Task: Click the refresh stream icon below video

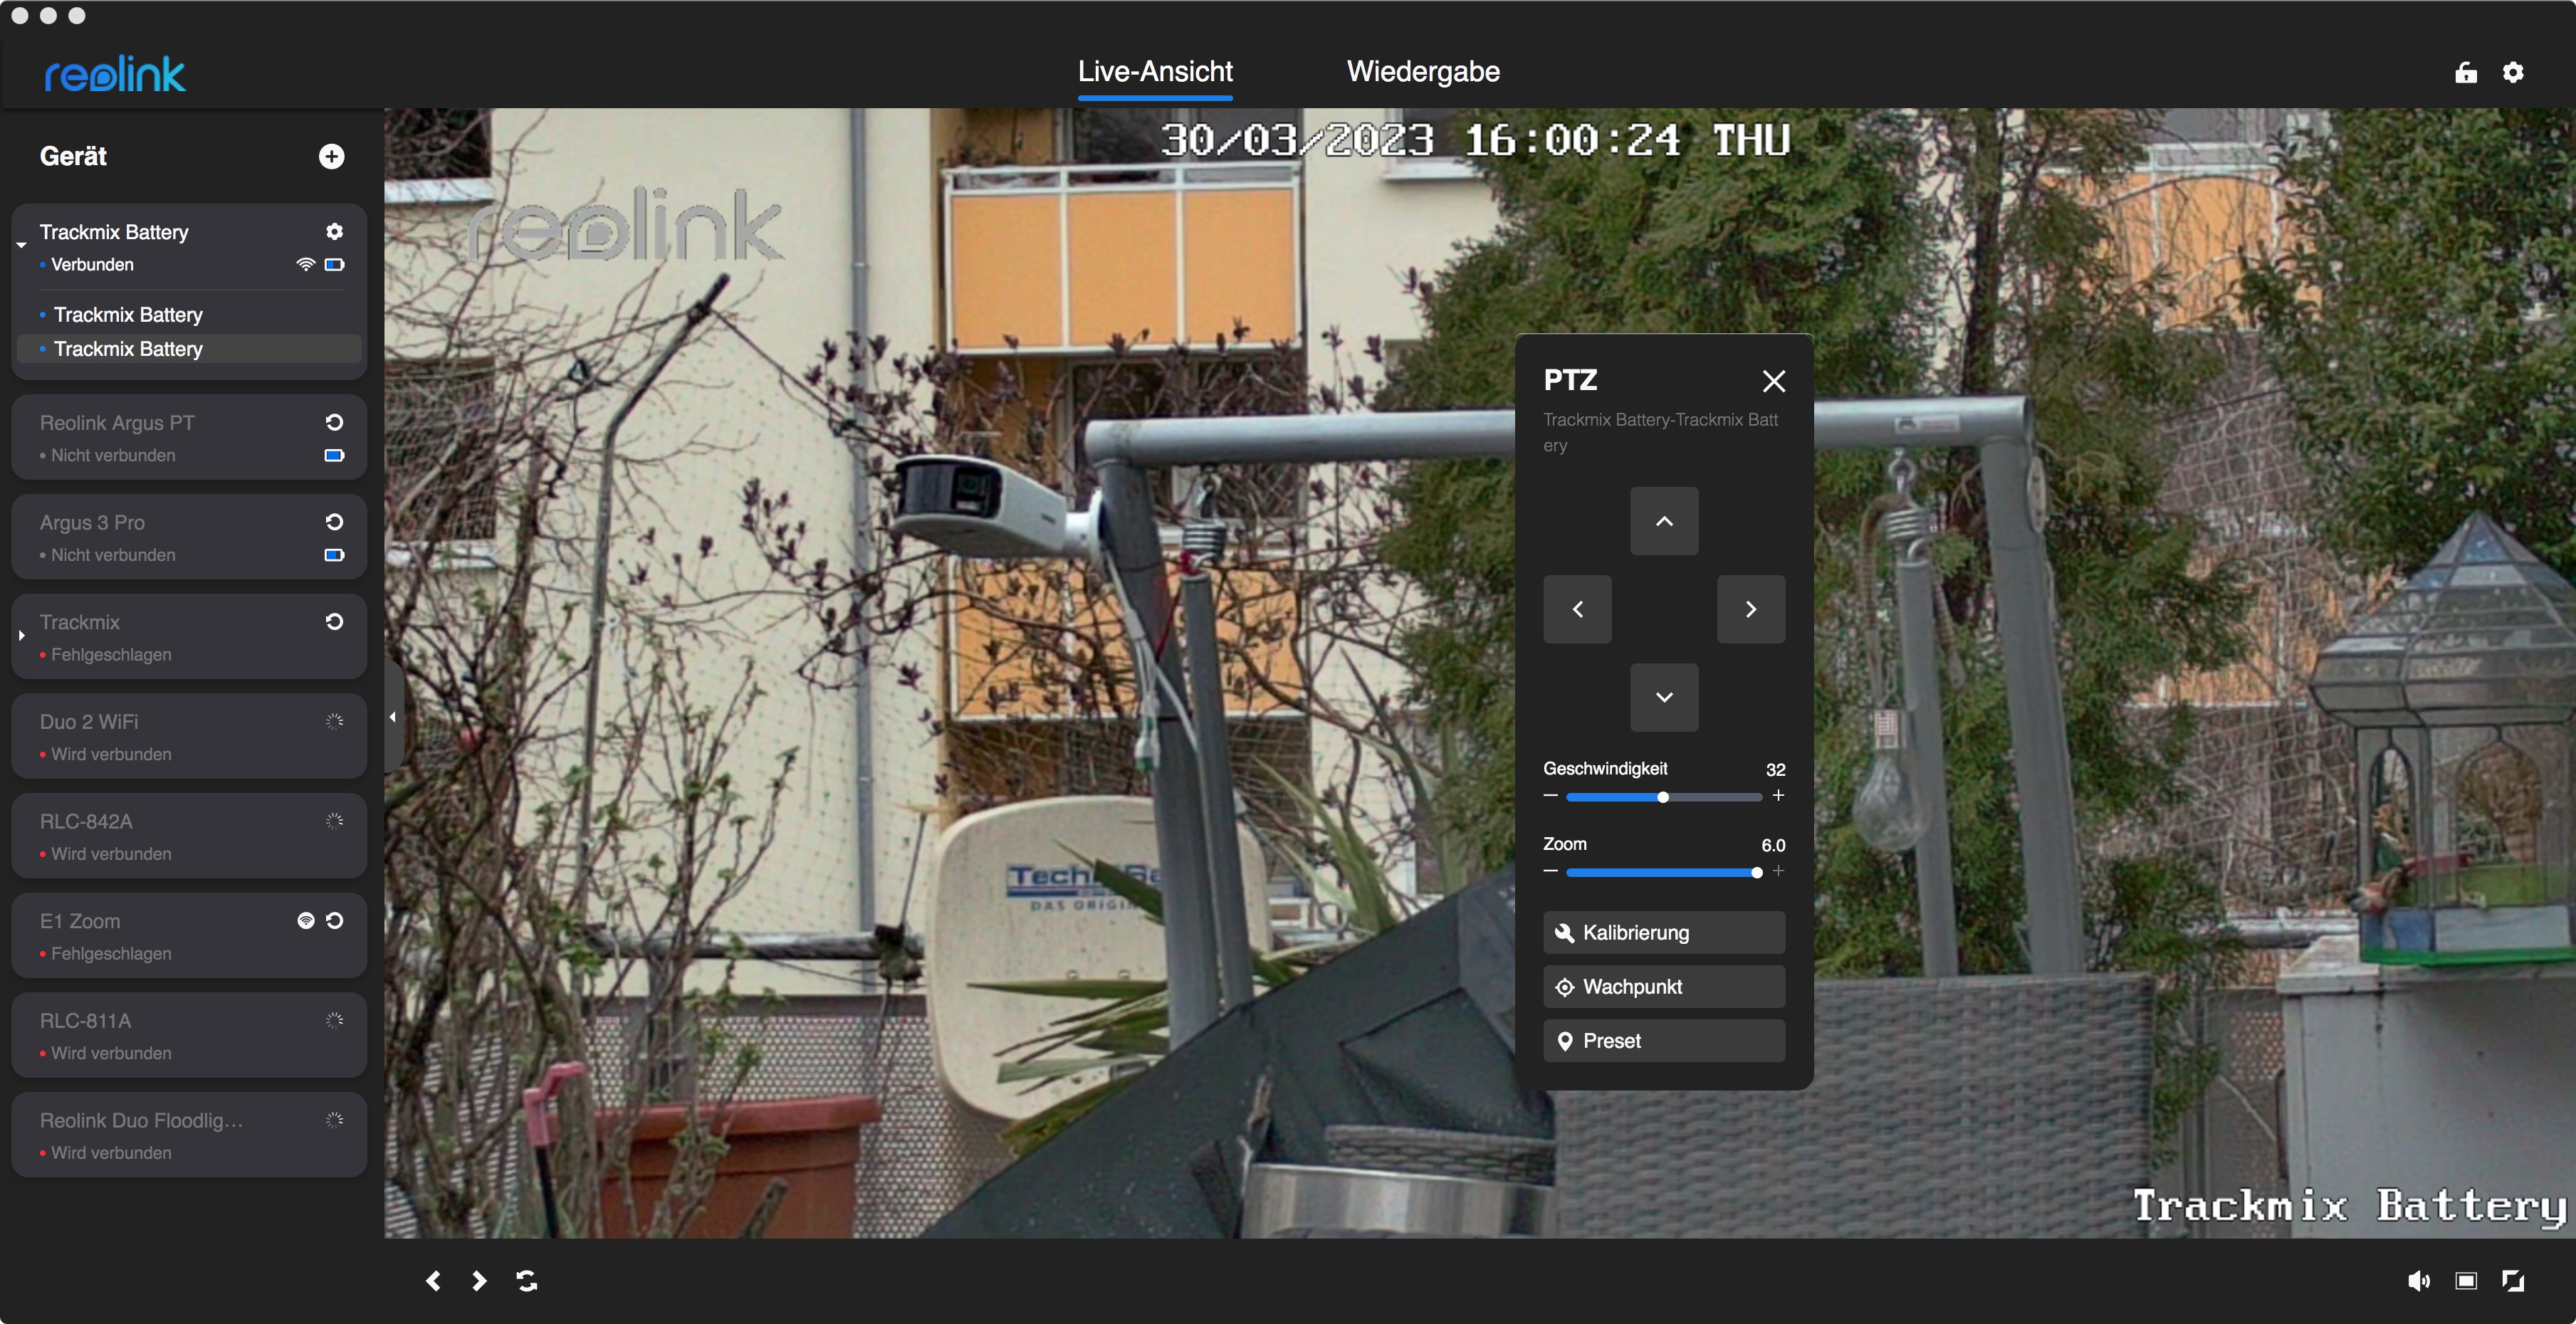Action: pos(527,1280)
